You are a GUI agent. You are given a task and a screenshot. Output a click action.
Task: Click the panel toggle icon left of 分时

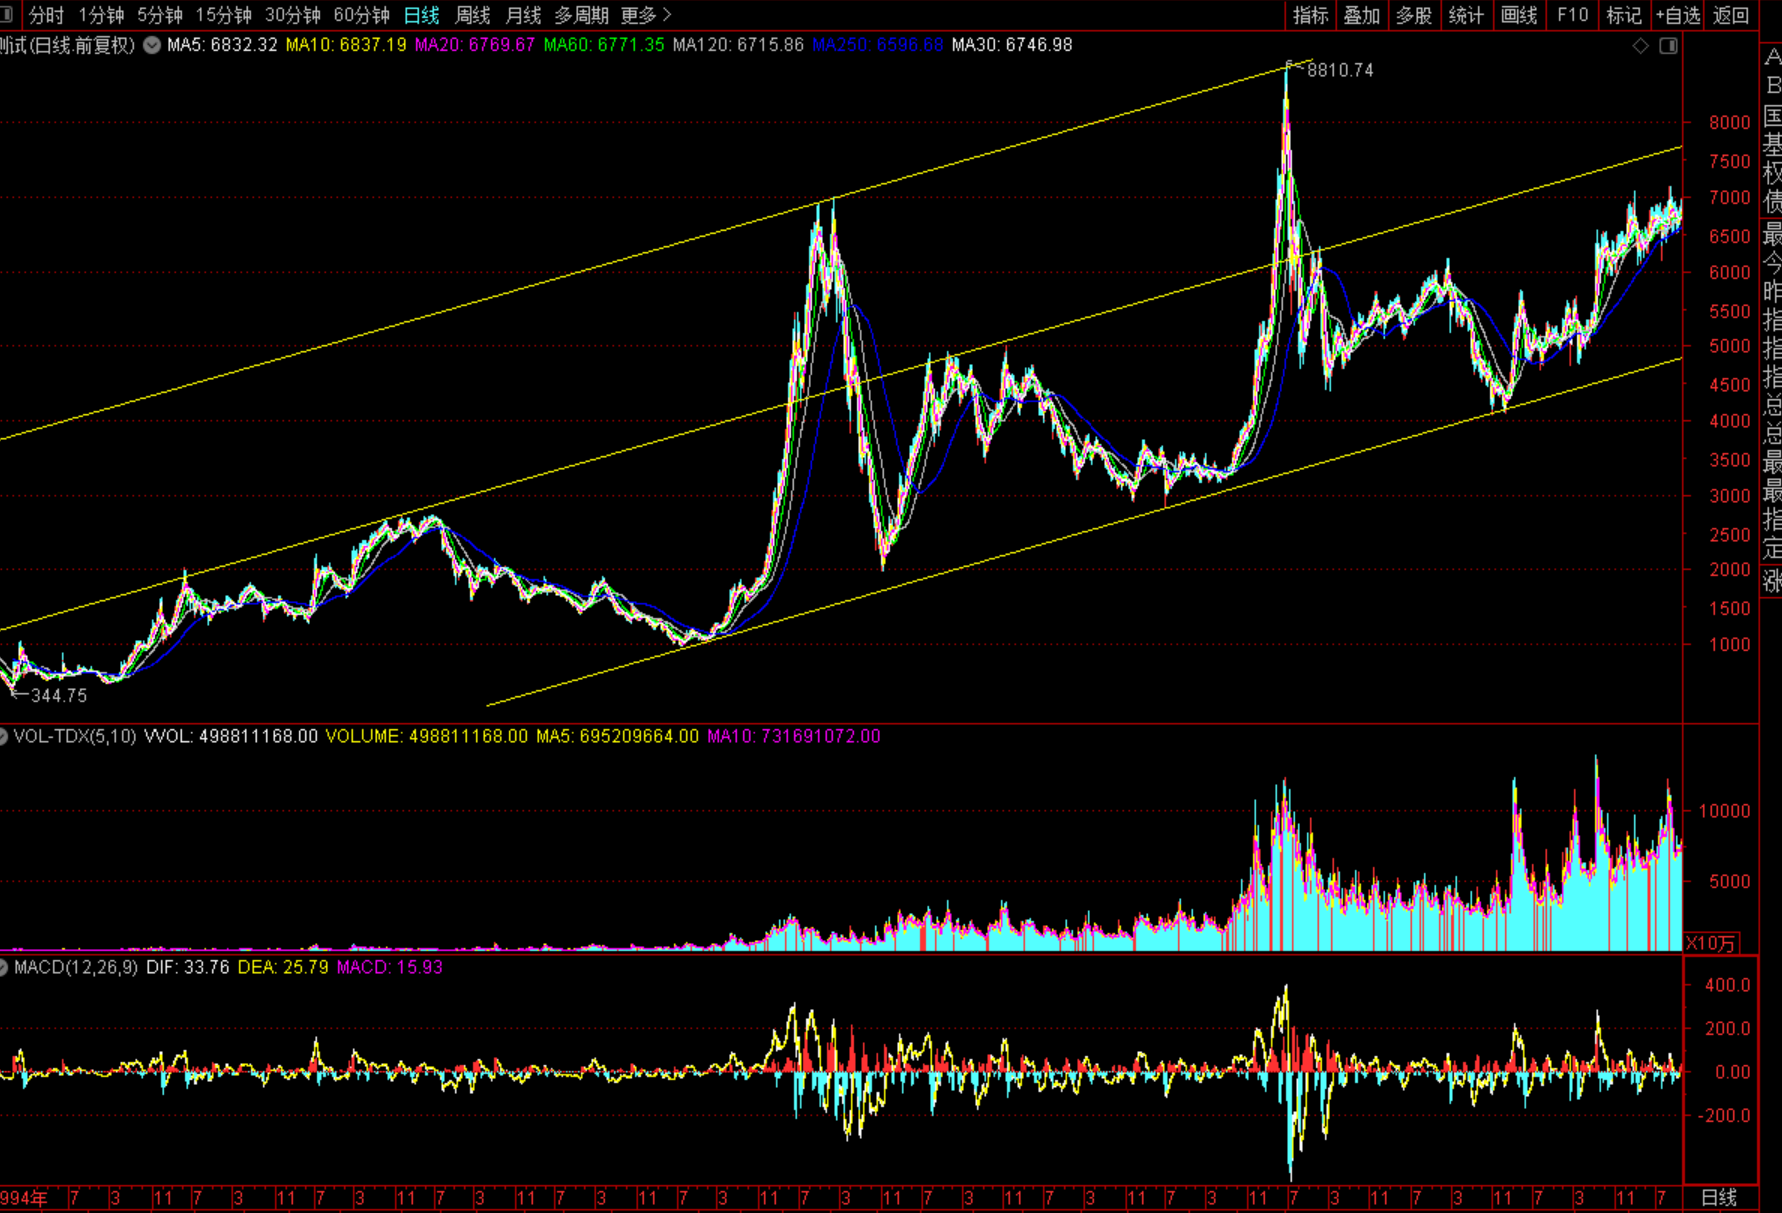tap(6, 15)
